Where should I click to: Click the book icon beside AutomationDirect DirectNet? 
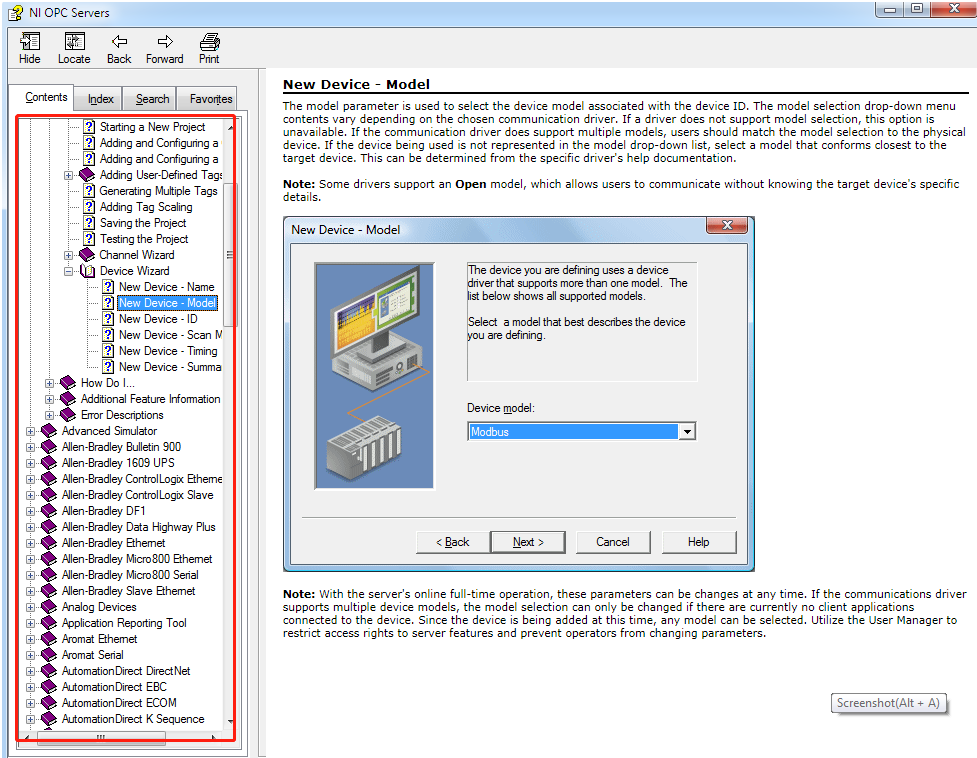point(49,671)
